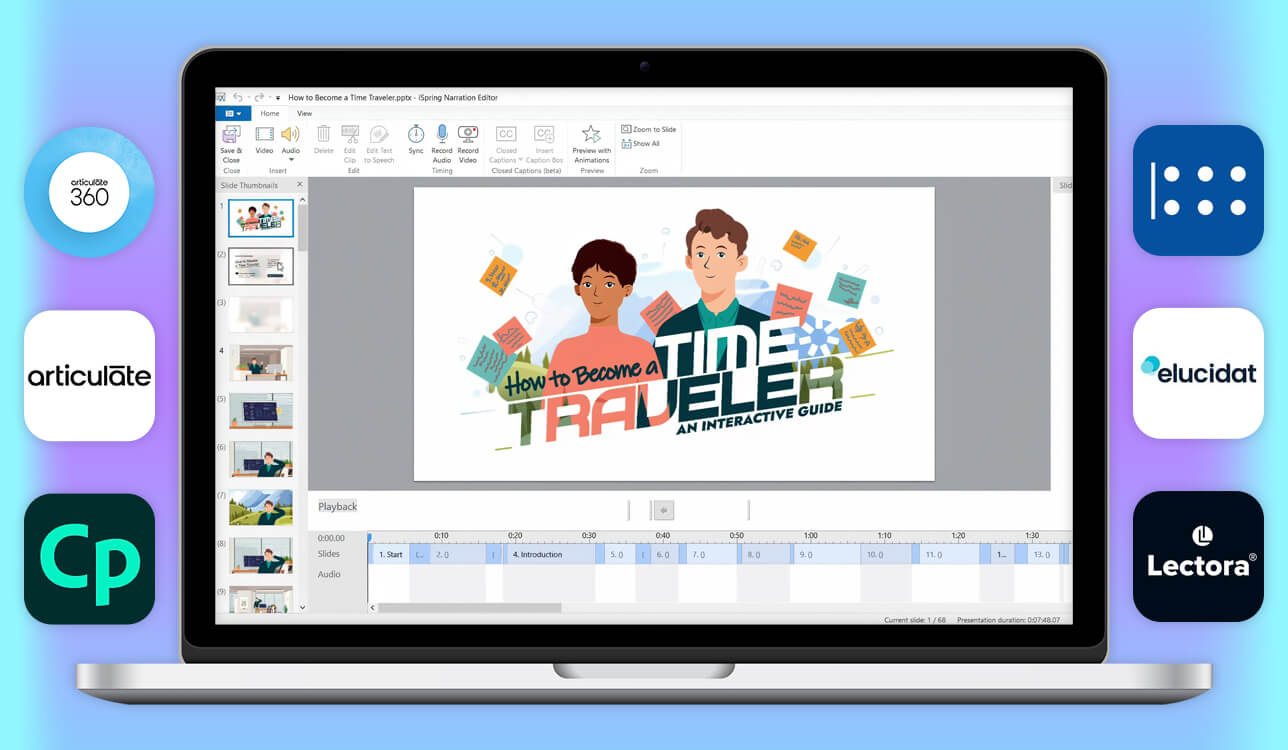Screen dimensions: 1288x750
Task: Click the Articulate logo tile
Action: click(89, 375)
